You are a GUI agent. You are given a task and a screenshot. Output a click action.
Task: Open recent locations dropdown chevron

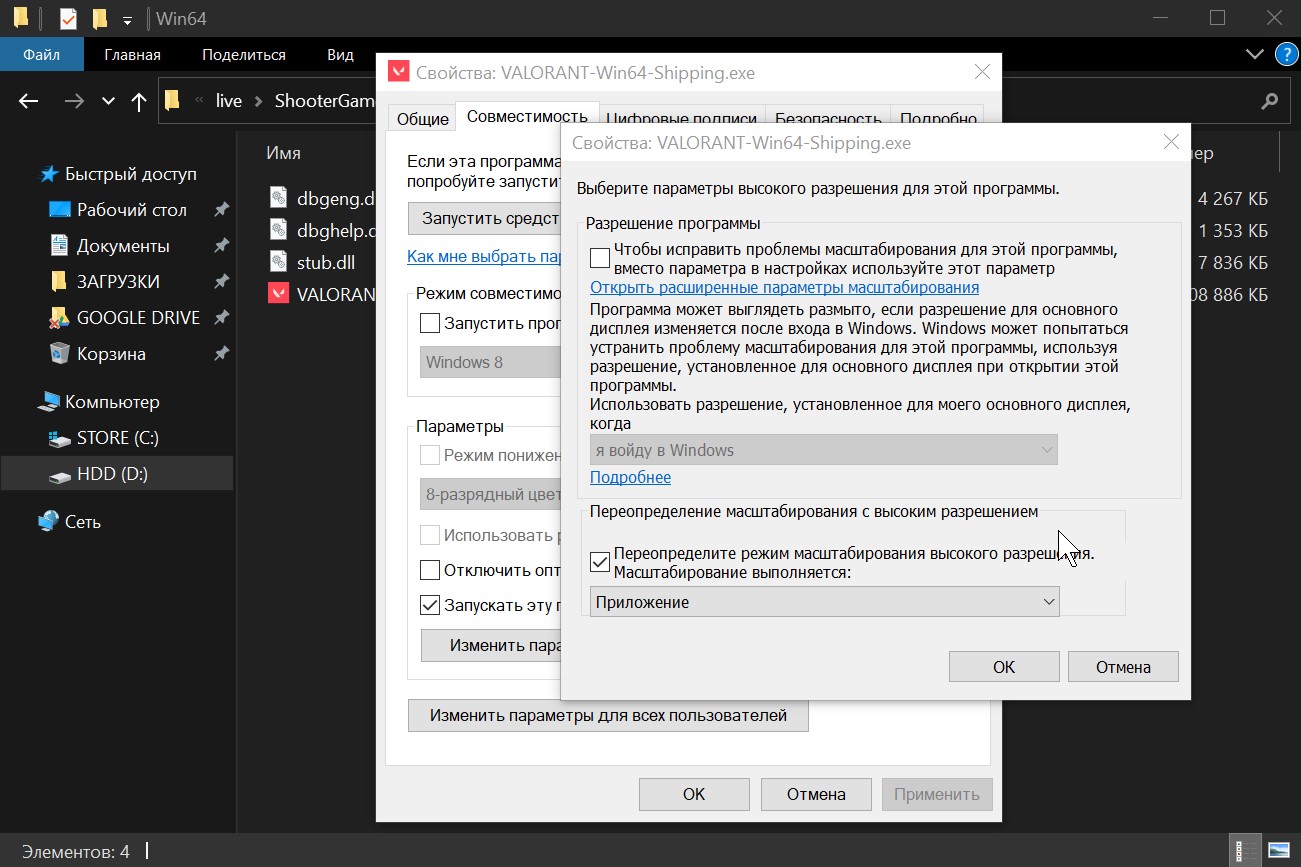click(x=108, y=101)
